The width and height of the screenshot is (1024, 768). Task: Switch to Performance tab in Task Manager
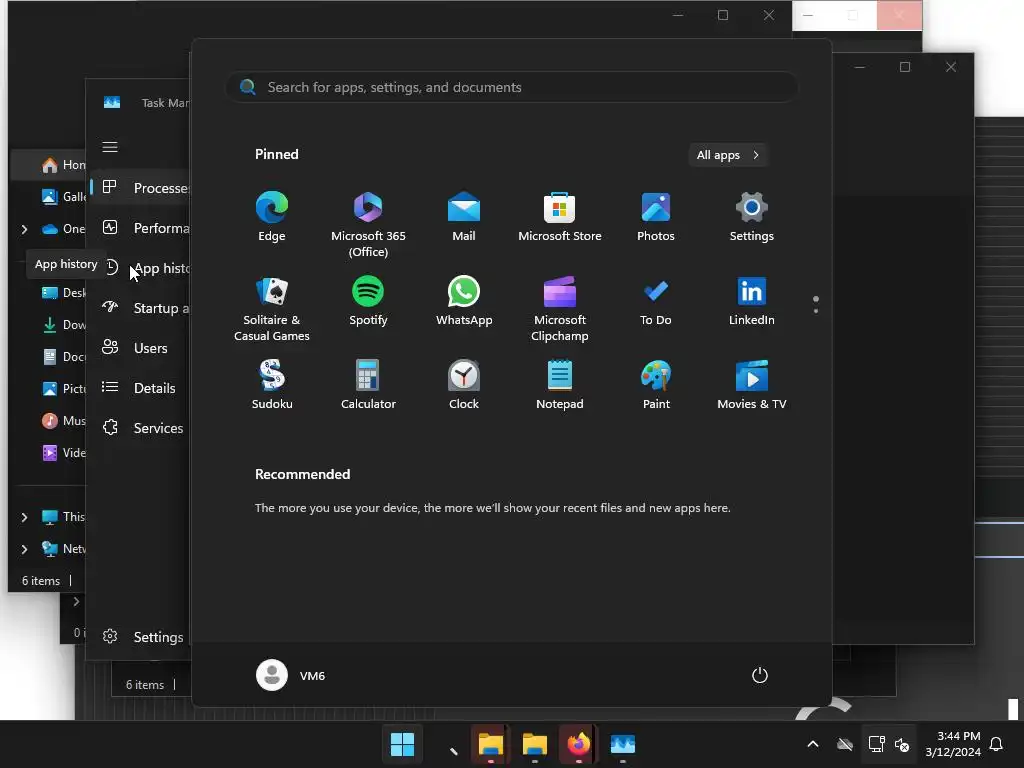tap(141, 228)
